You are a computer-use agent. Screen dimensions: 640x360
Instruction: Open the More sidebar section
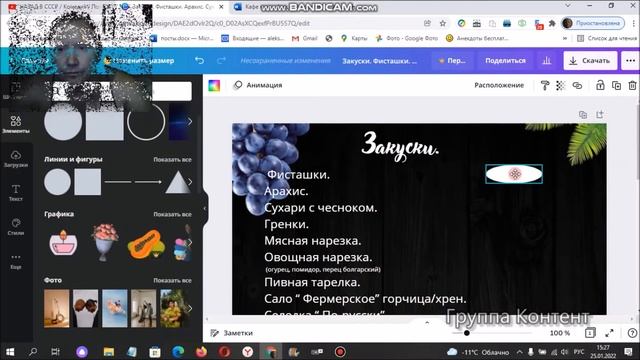[16, 260]
